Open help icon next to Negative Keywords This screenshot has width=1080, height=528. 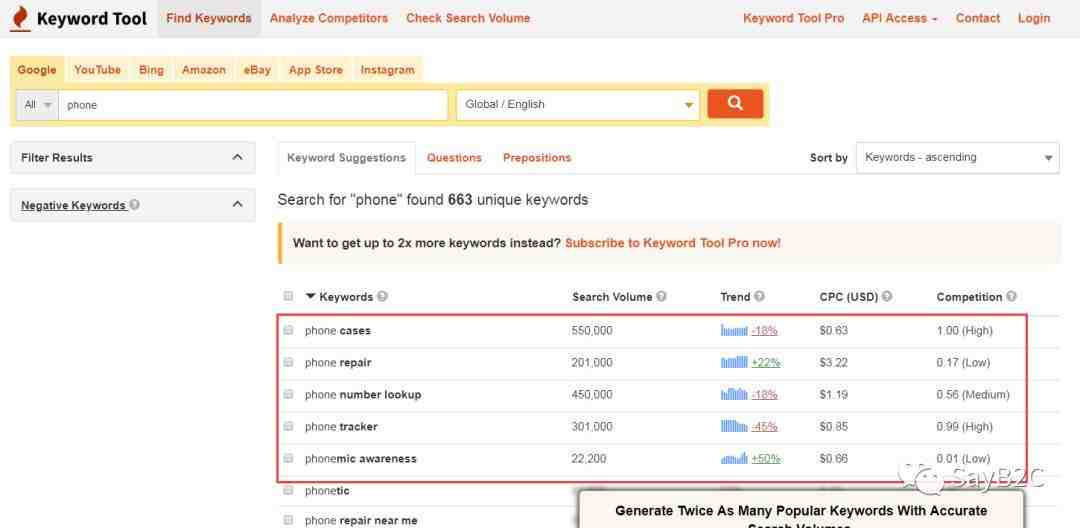[x=135, y=204]
